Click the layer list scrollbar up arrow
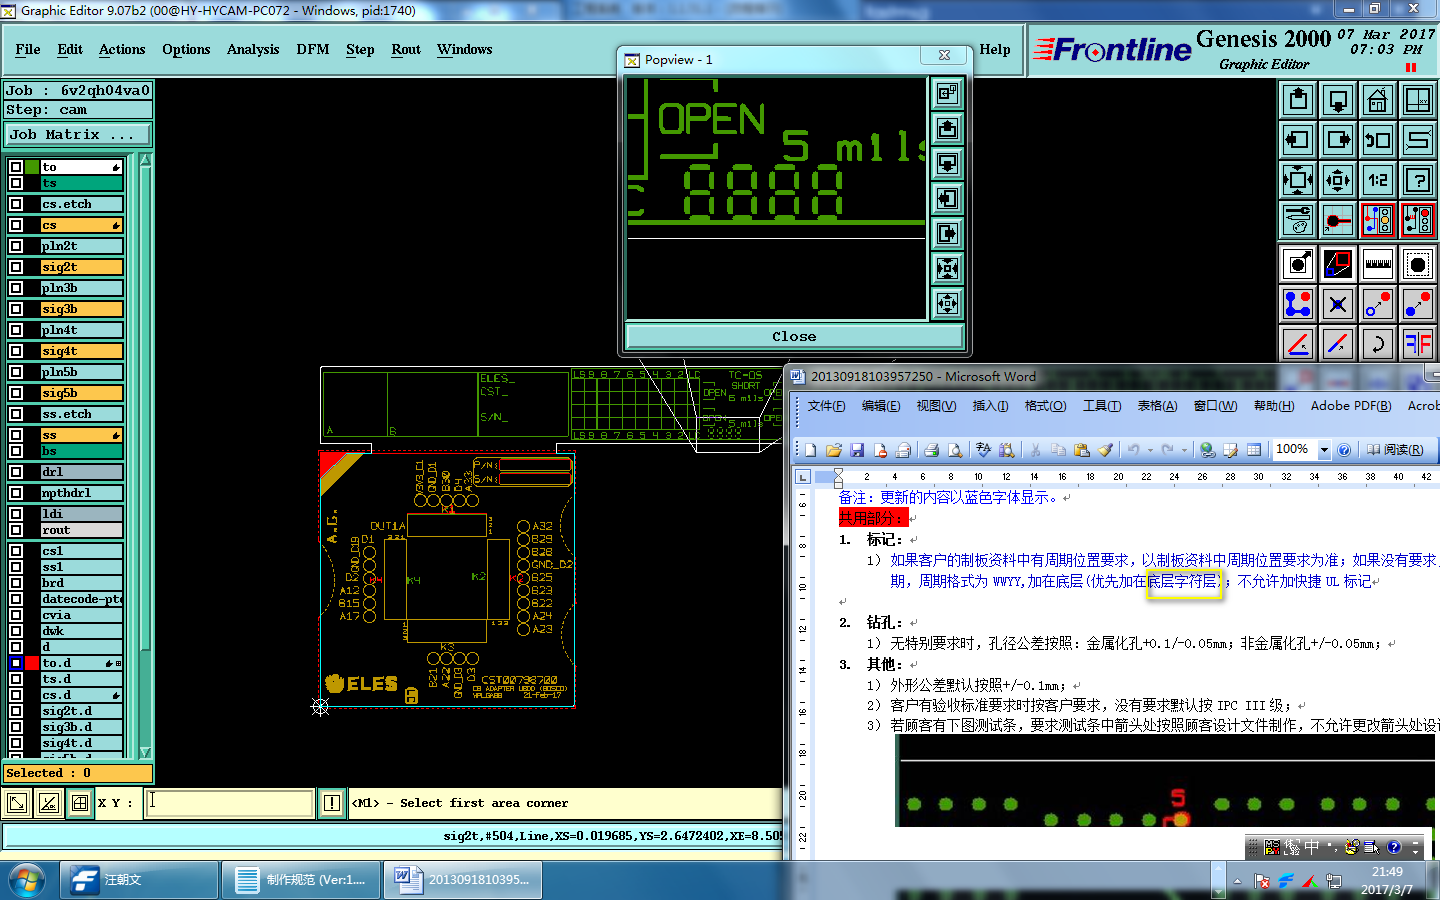The width and height of the screenshot is (1440, 900). [x=145, y=160]
